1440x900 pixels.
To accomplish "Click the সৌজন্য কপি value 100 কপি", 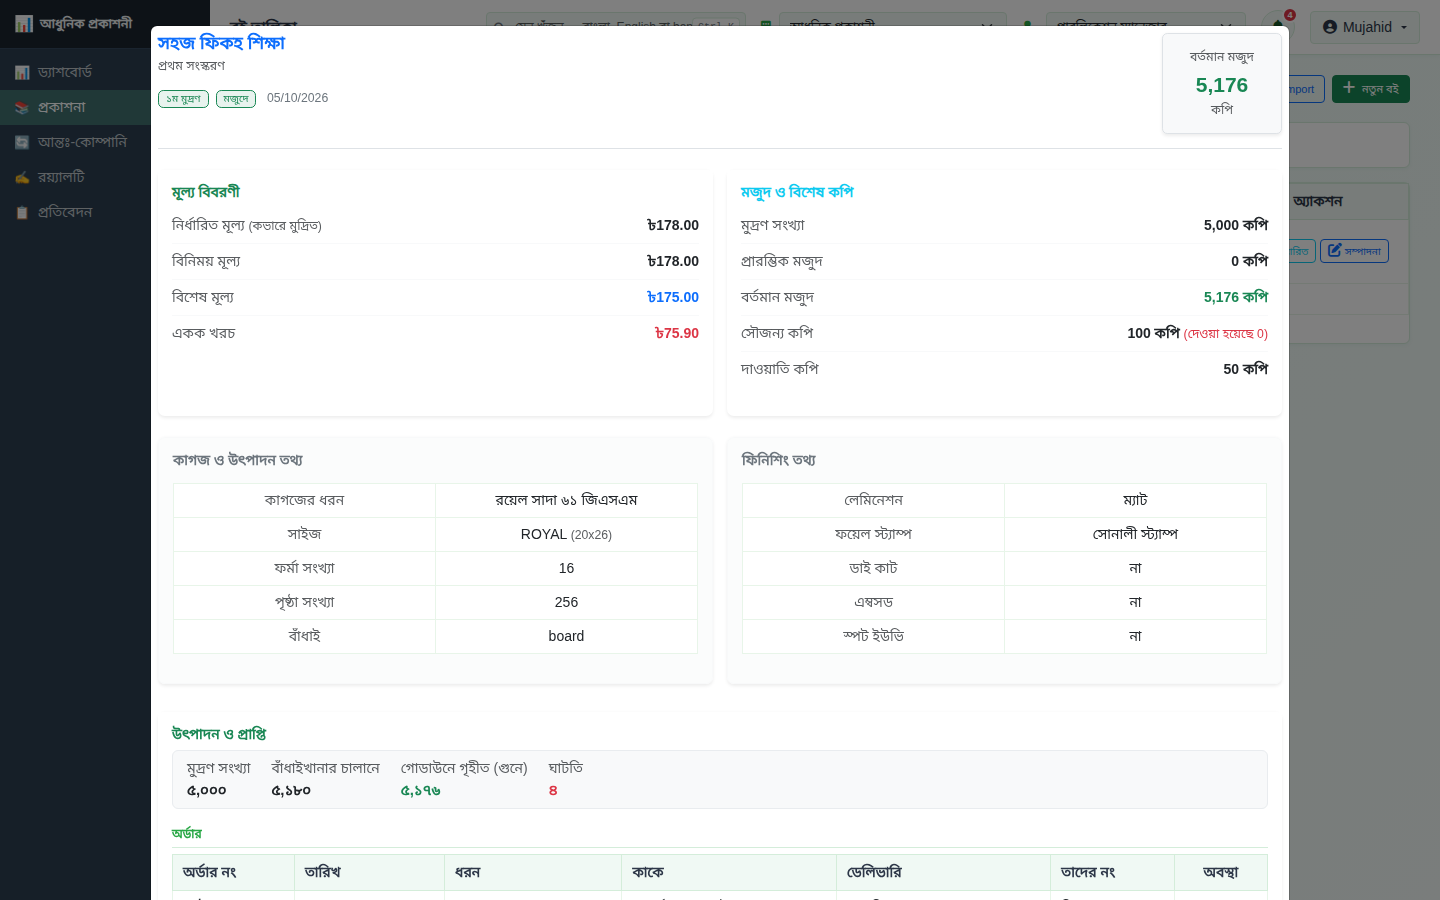I will pyautogui.click(x=1153, y=333).
